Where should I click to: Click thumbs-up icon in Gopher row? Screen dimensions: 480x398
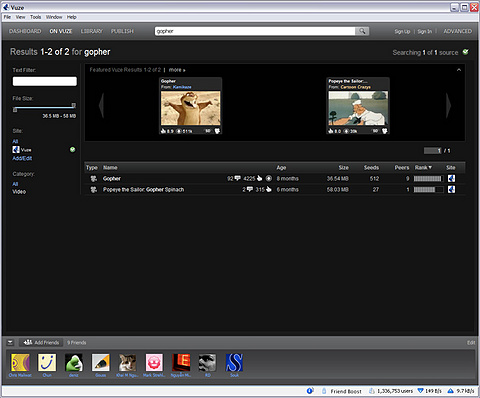point(260,178)
